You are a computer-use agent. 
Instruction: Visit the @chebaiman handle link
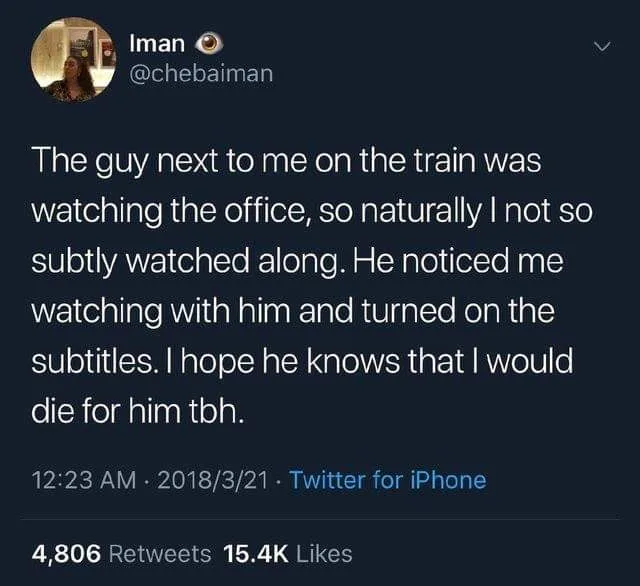(x=201, y=74)
